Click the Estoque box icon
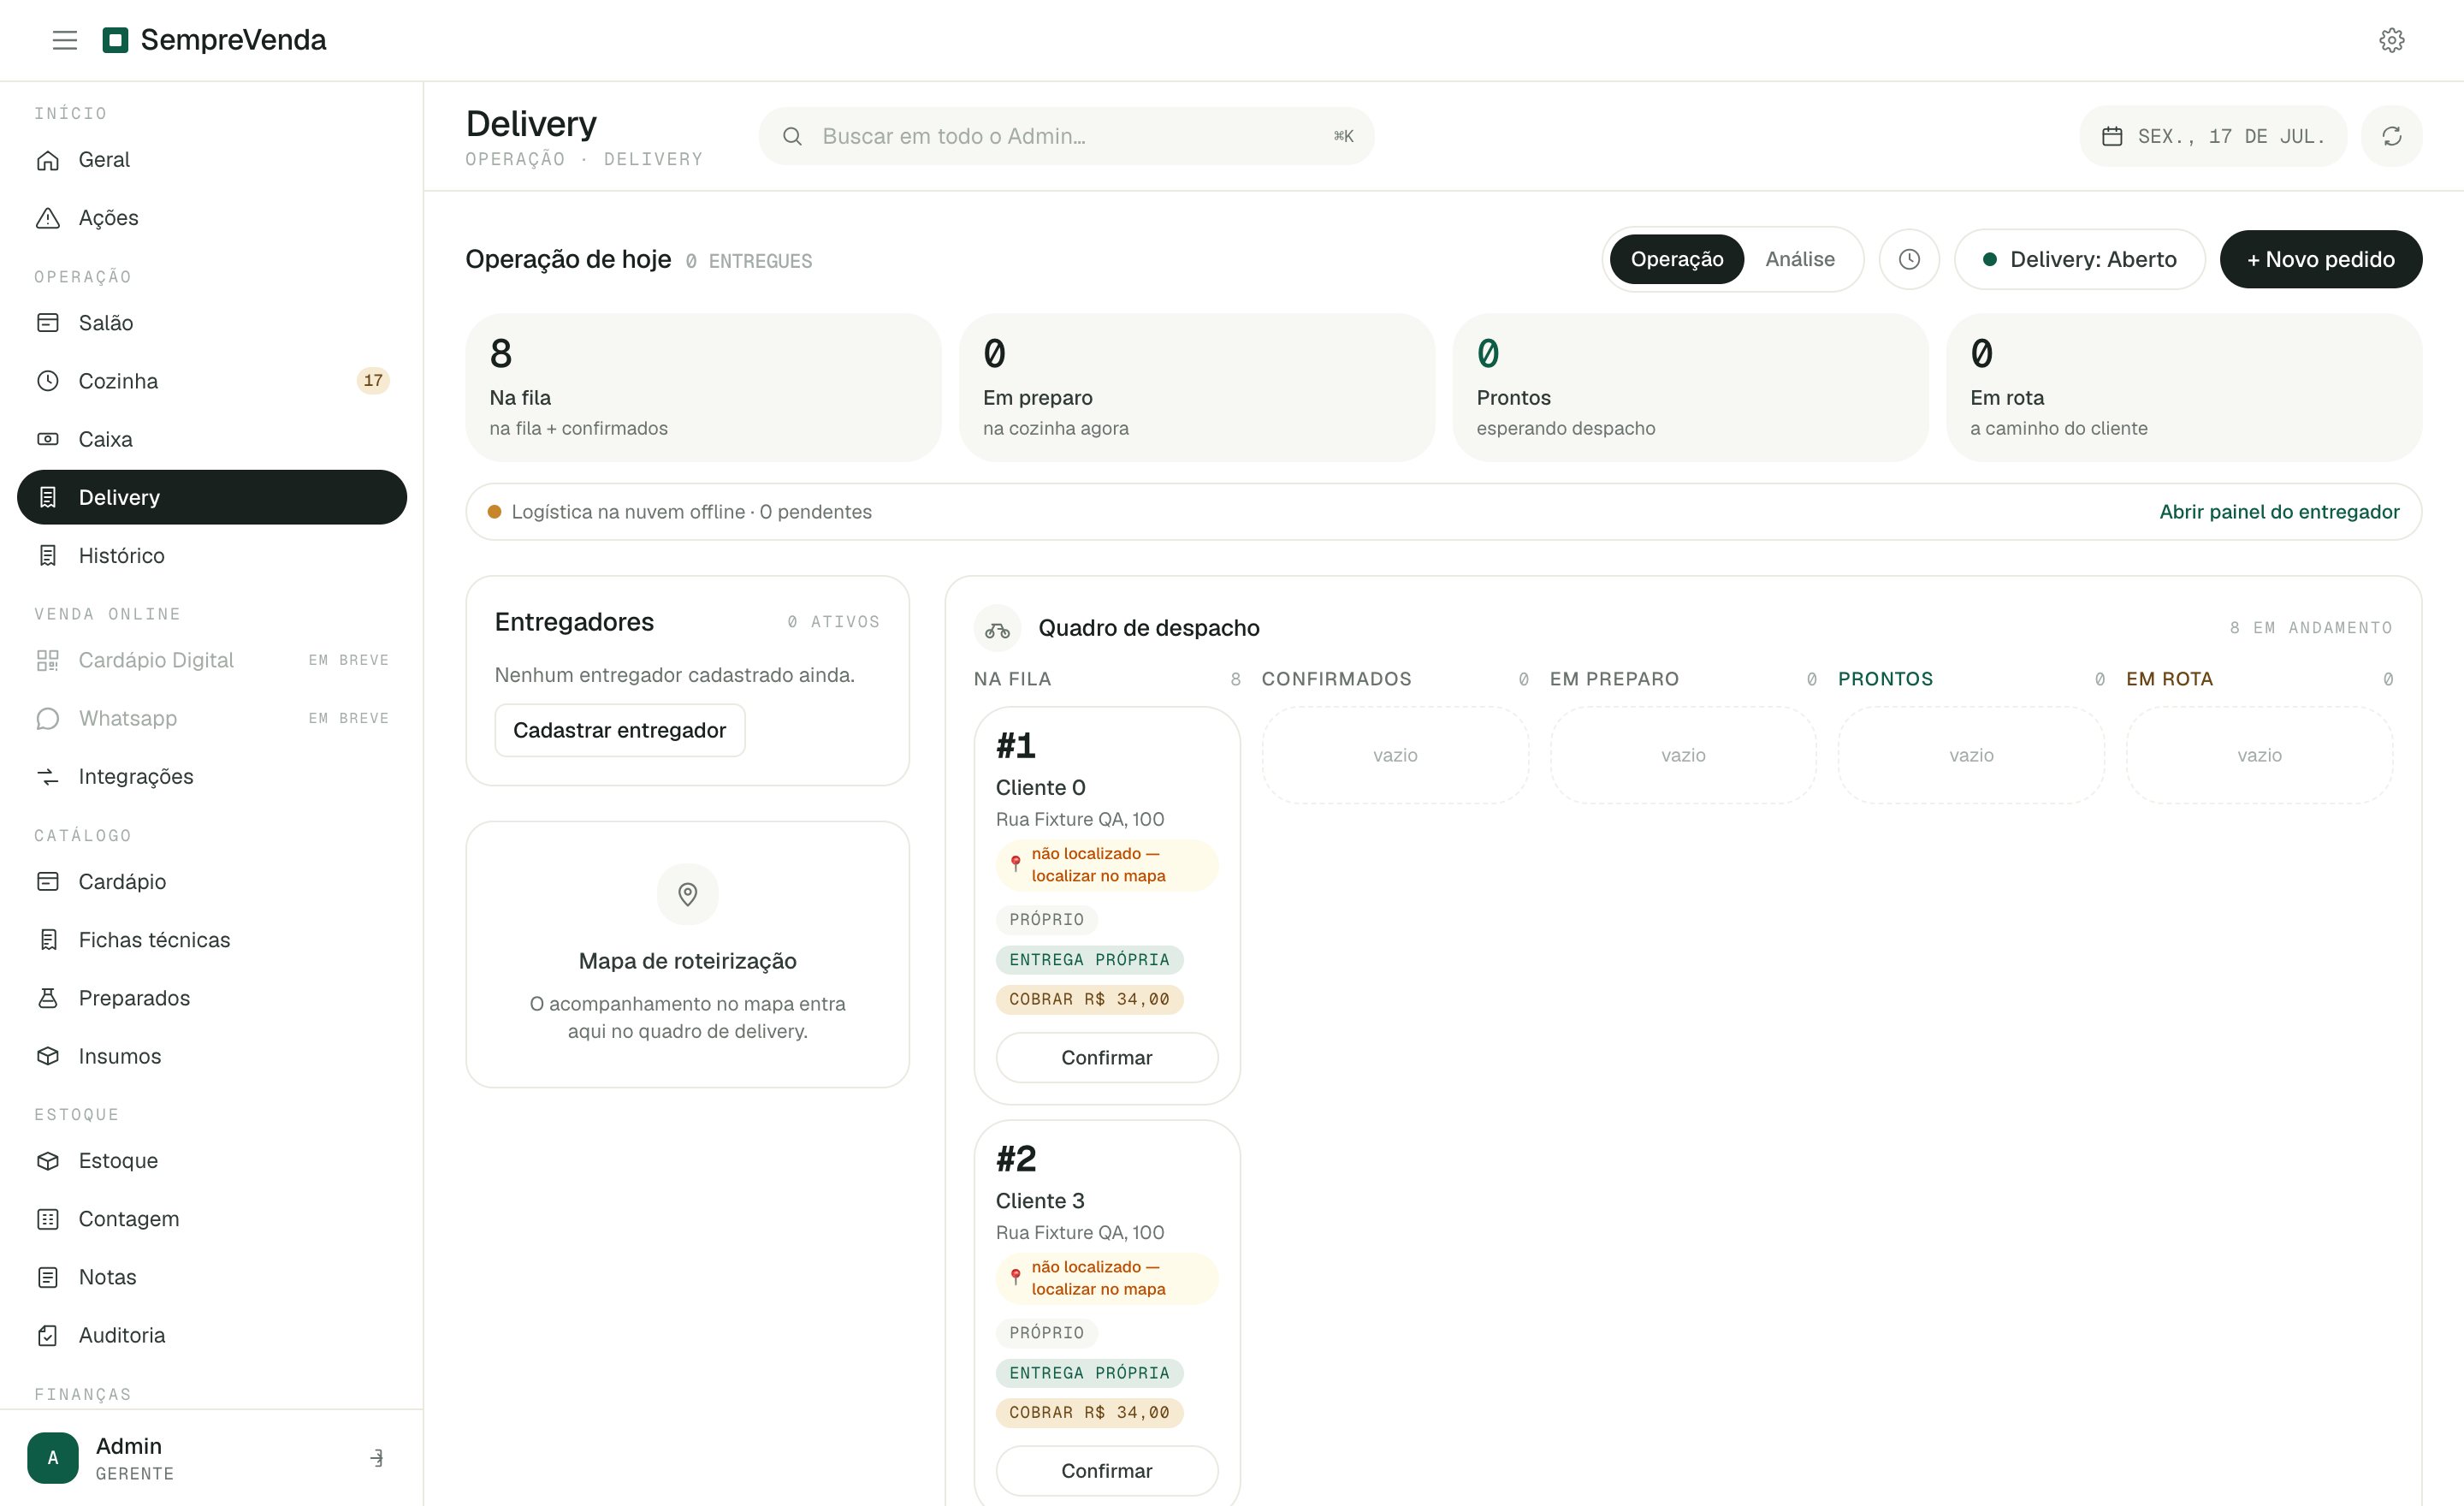This screenshot has width=2464, height=1506. (x=48, y=1160)
